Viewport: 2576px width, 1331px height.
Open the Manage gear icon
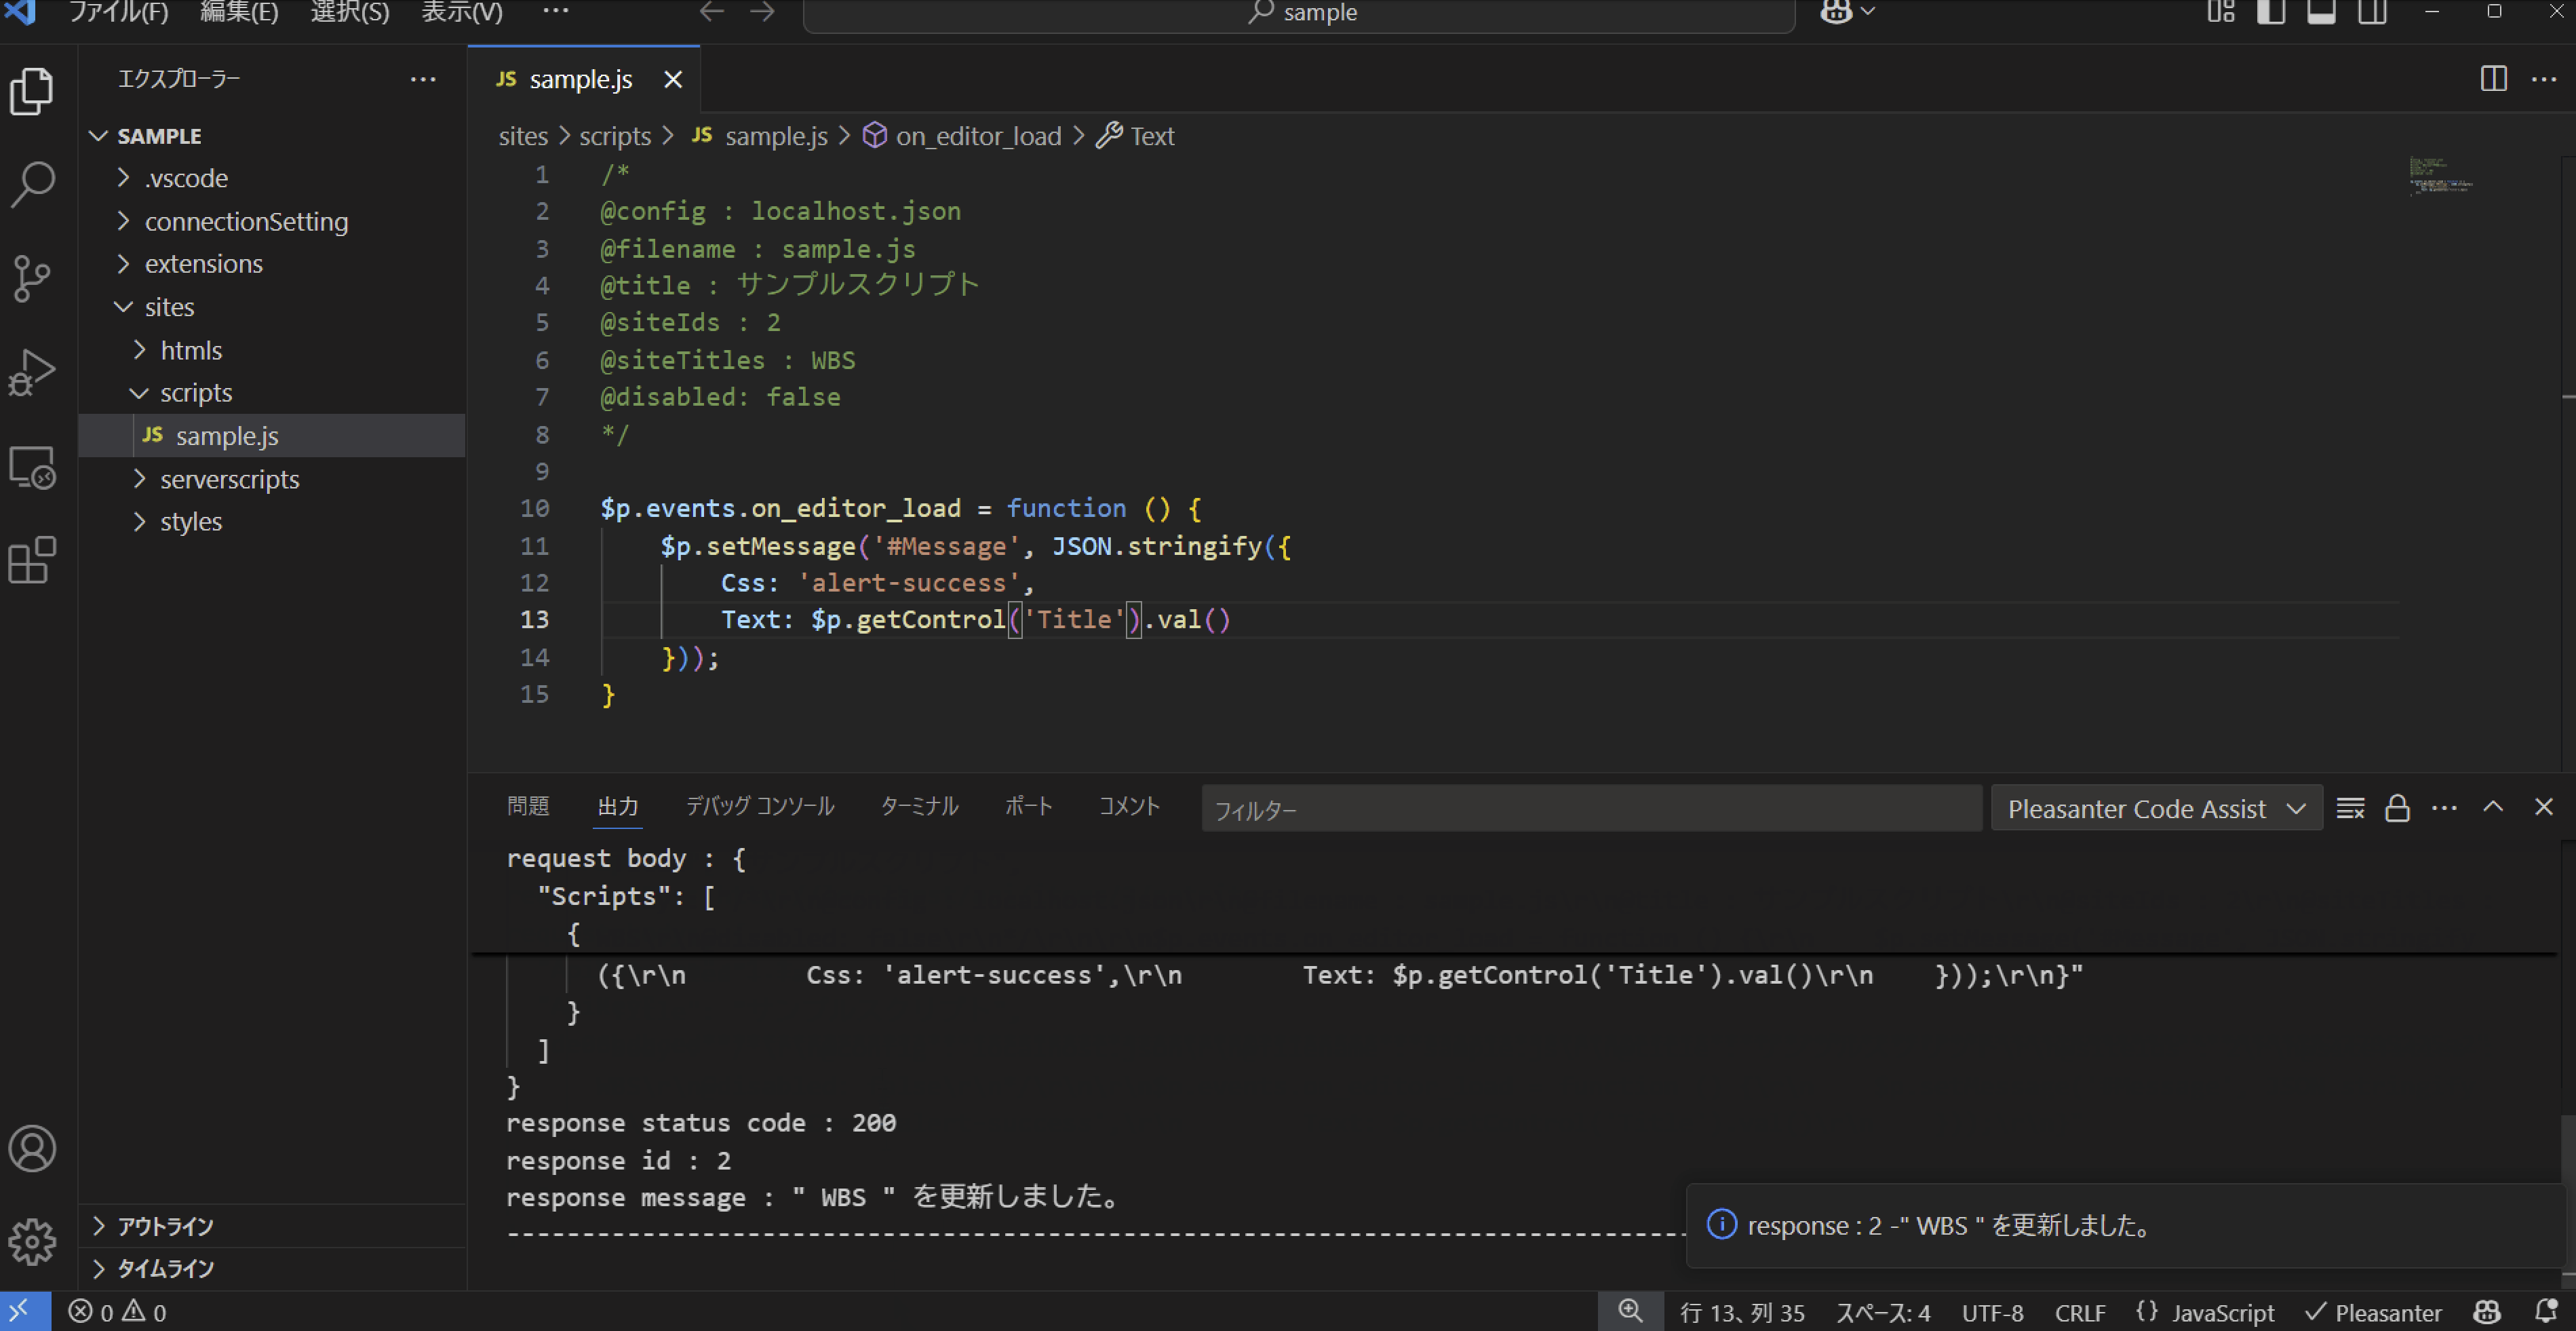(32, 1241)
